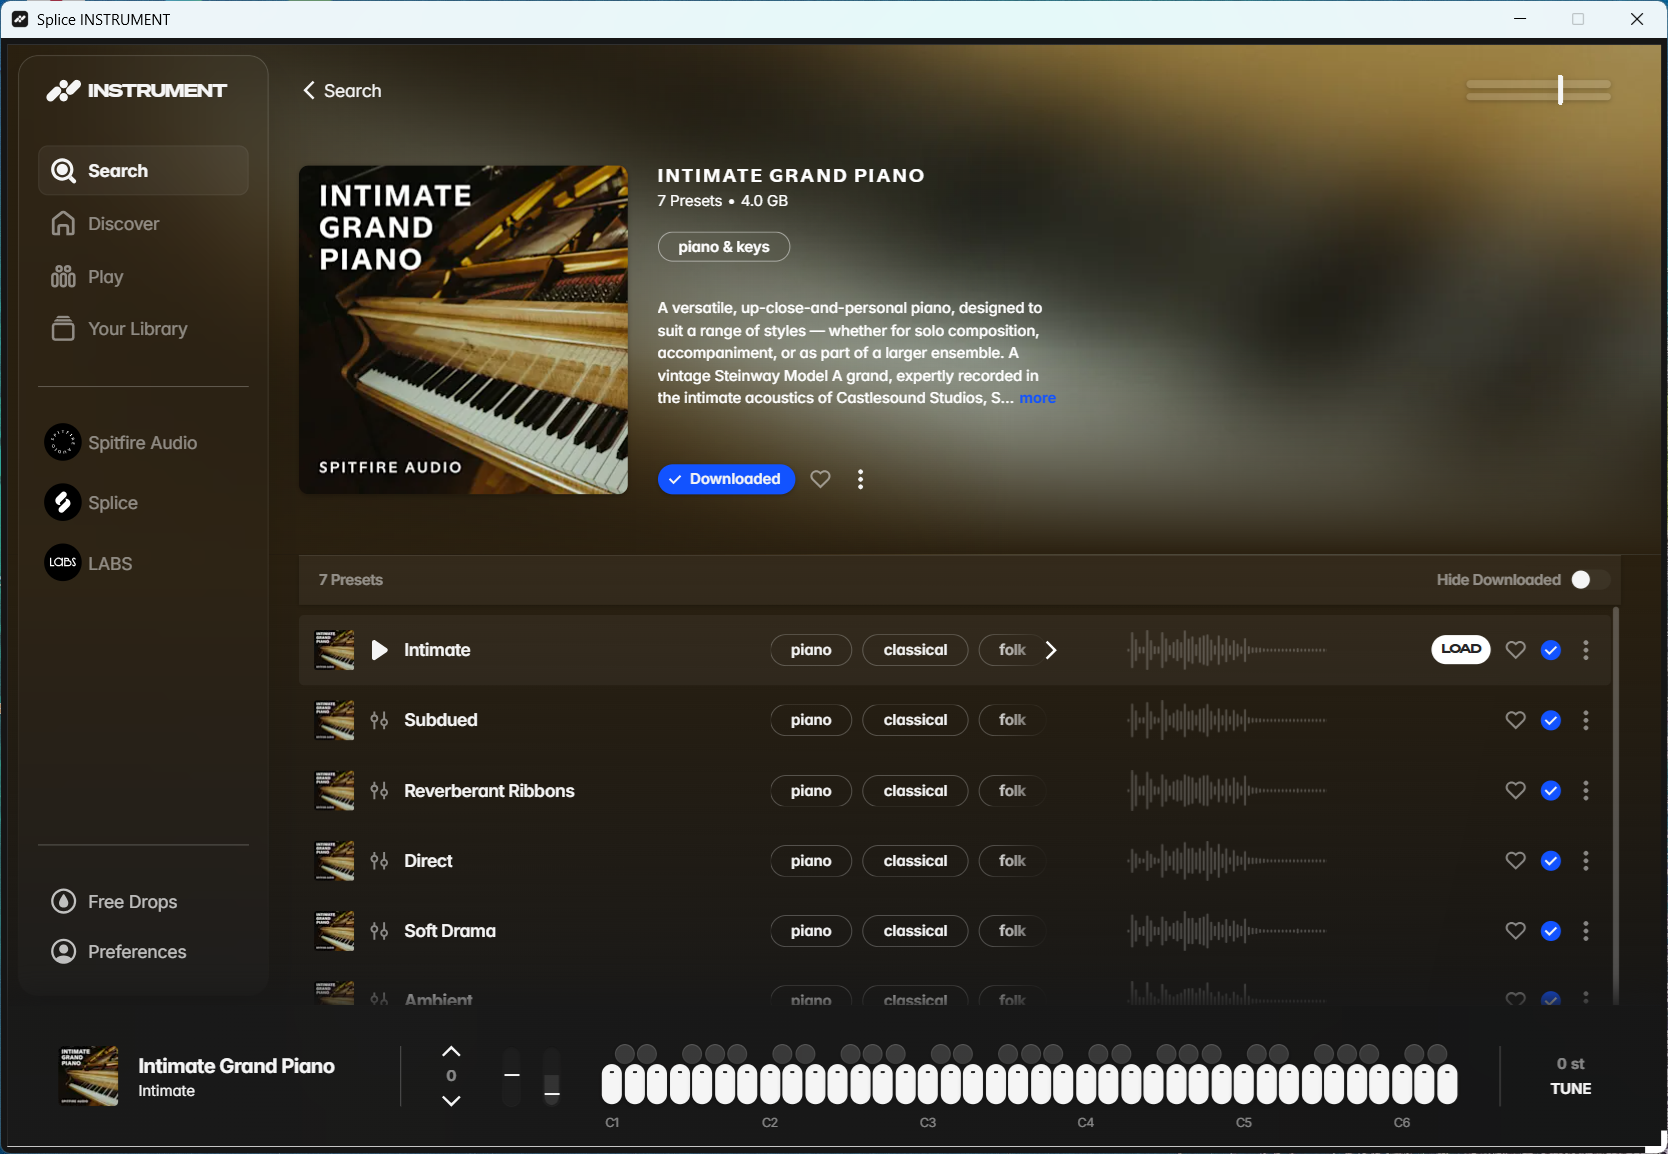Click the loaded instrument thumbnail in player bar
This screenshot has width=1668, height=1154.
89,1076
